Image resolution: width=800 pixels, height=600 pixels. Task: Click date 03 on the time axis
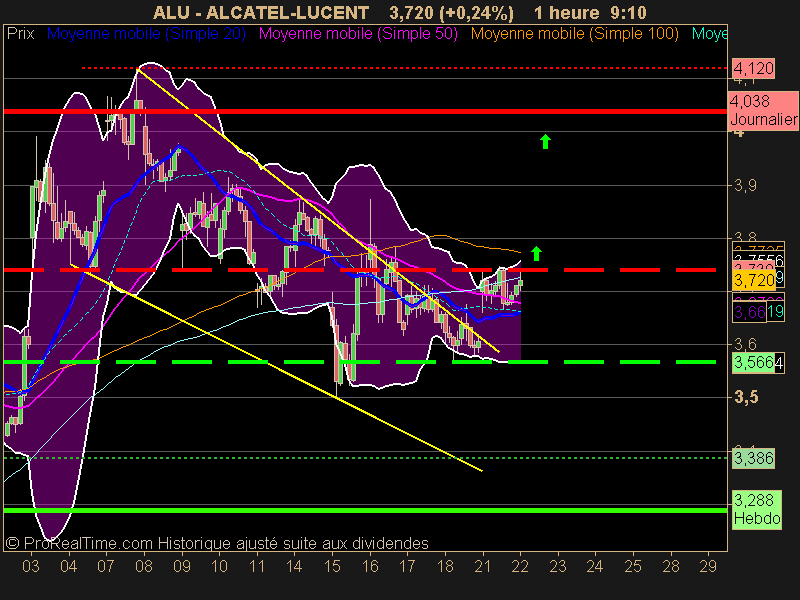31,566
